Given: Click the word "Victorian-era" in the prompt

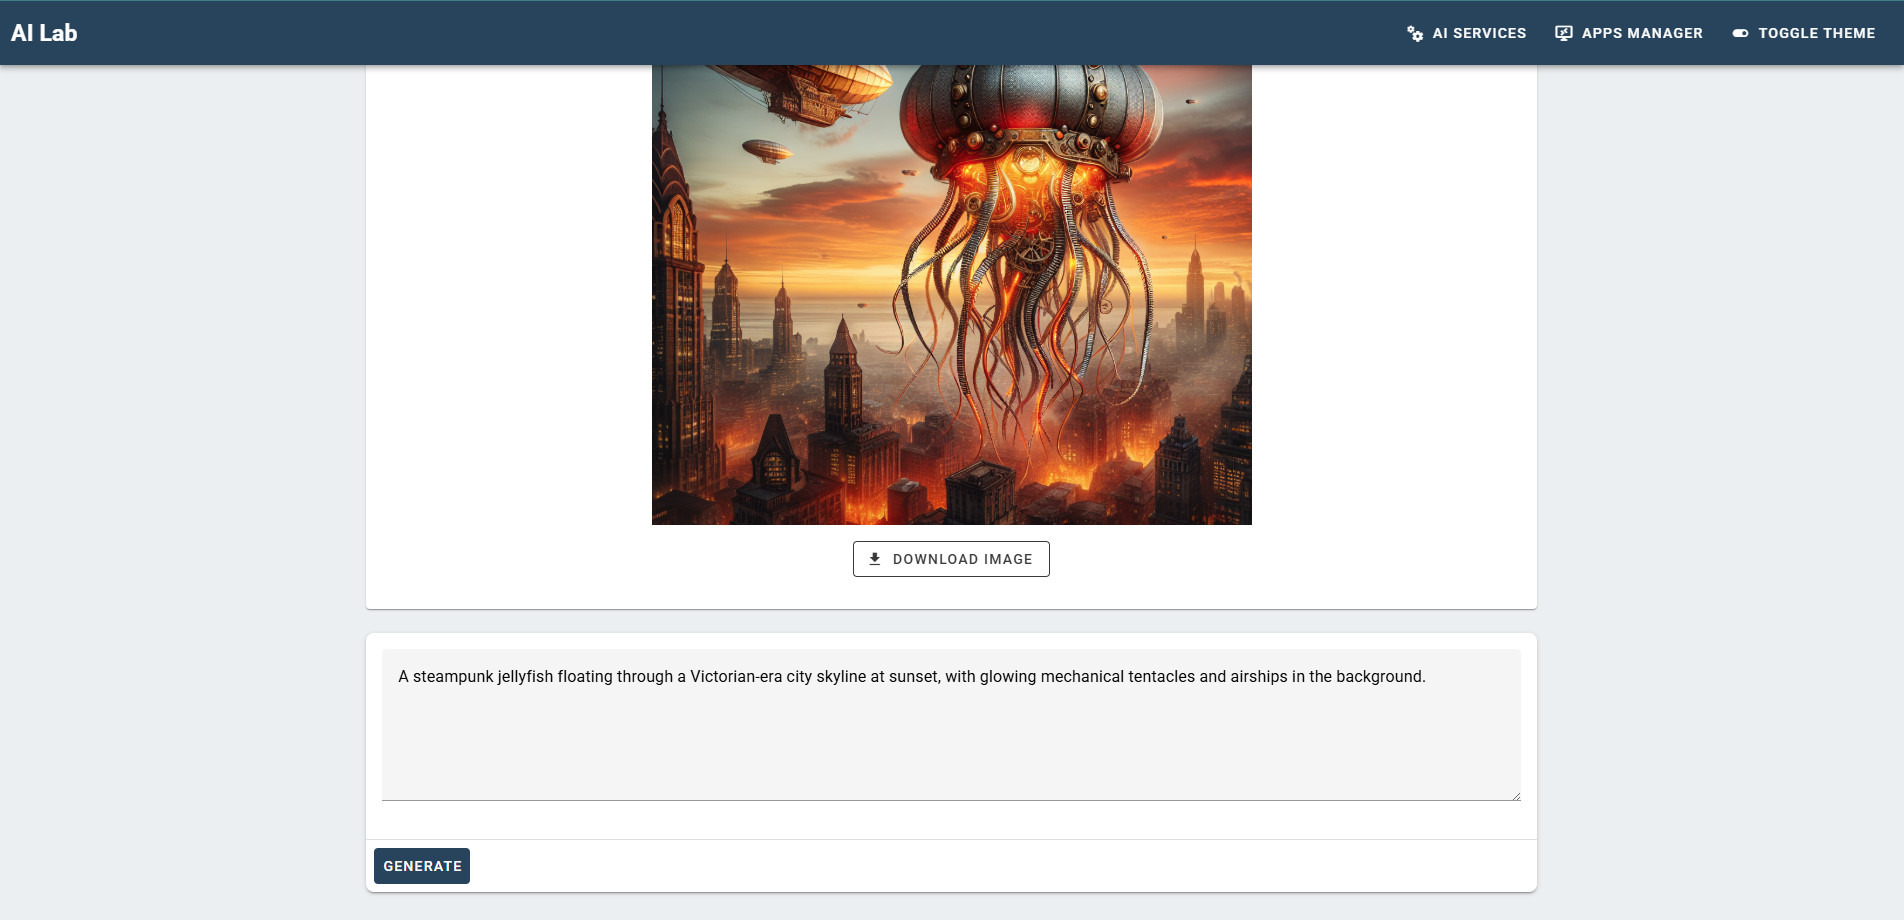Looking at the screenshot, I should click(736, 677).
